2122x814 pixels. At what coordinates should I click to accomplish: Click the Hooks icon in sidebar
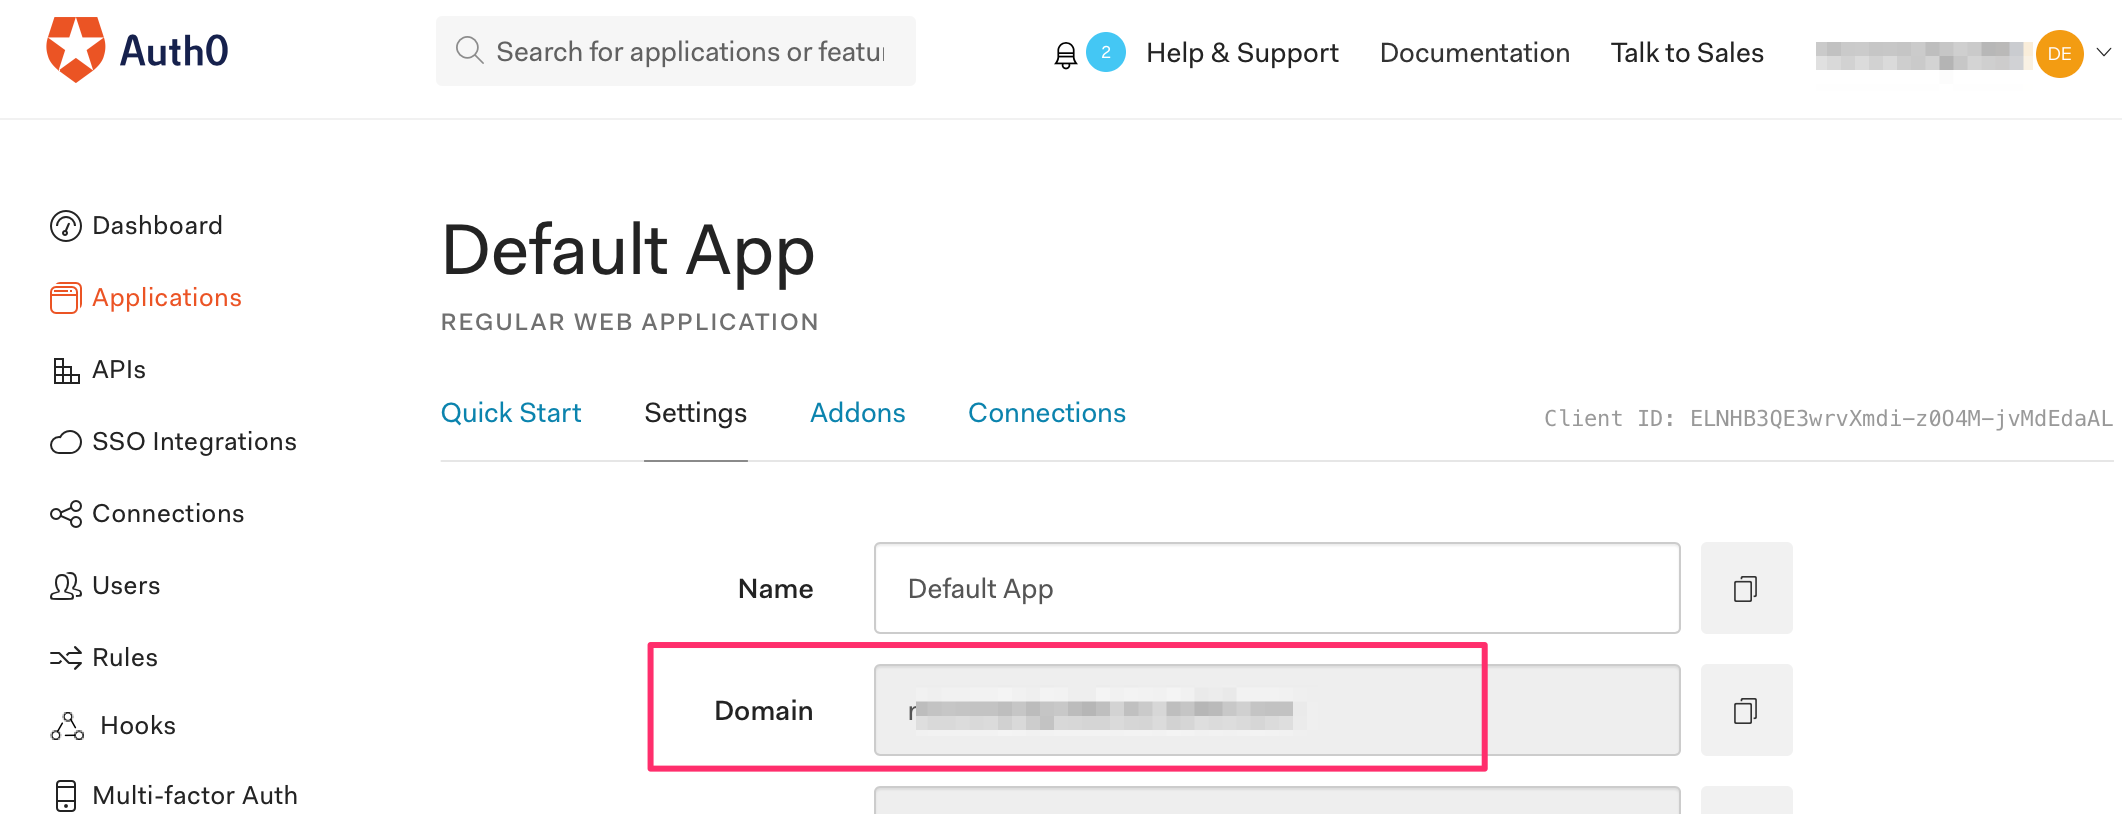coord(67,726)
